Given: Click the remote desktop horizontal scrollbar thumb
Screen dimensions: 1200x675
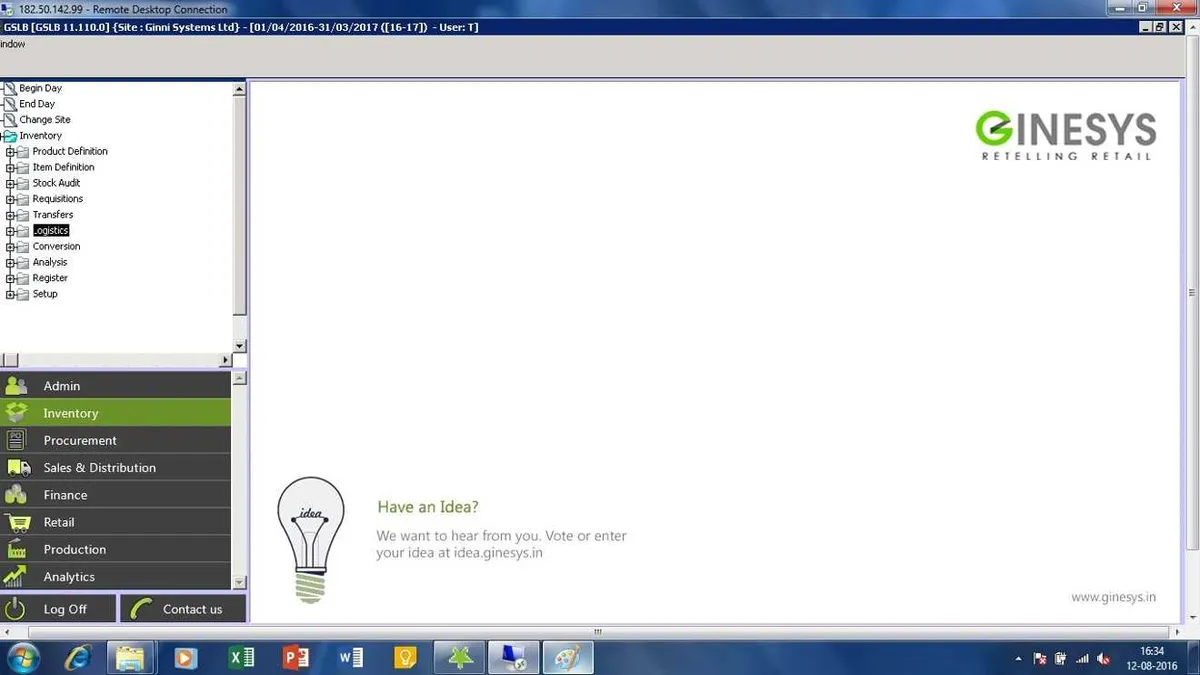Looking at the screenshot, I should click(x=598, y=632).
